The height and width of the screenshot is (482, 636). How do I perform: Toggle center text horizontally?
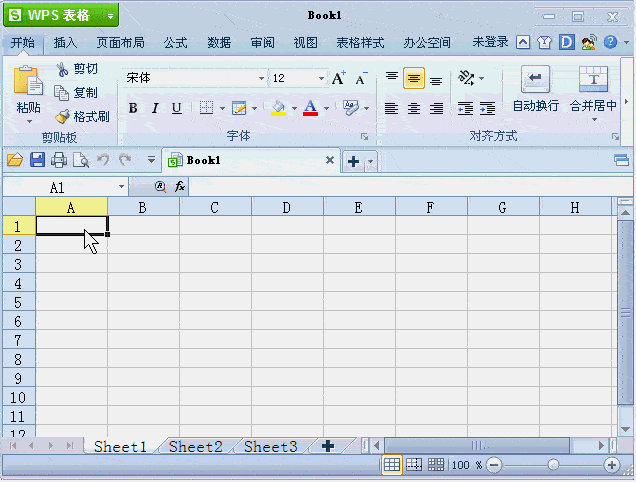[x=414, y=108]
